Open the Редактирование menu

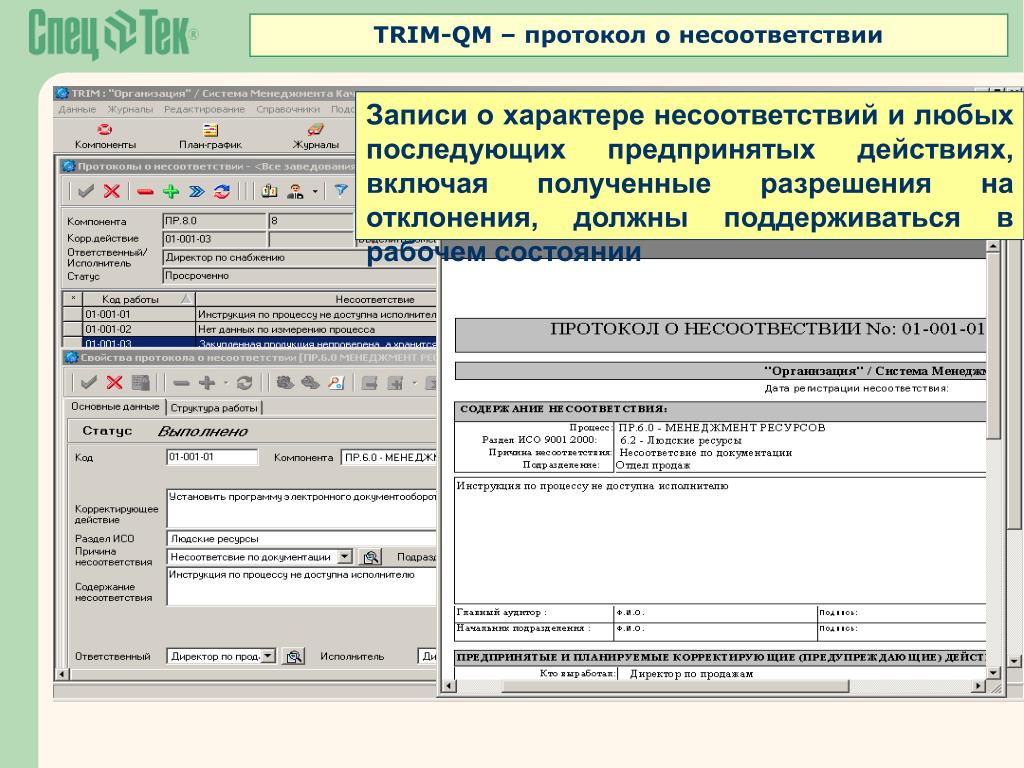204,109
